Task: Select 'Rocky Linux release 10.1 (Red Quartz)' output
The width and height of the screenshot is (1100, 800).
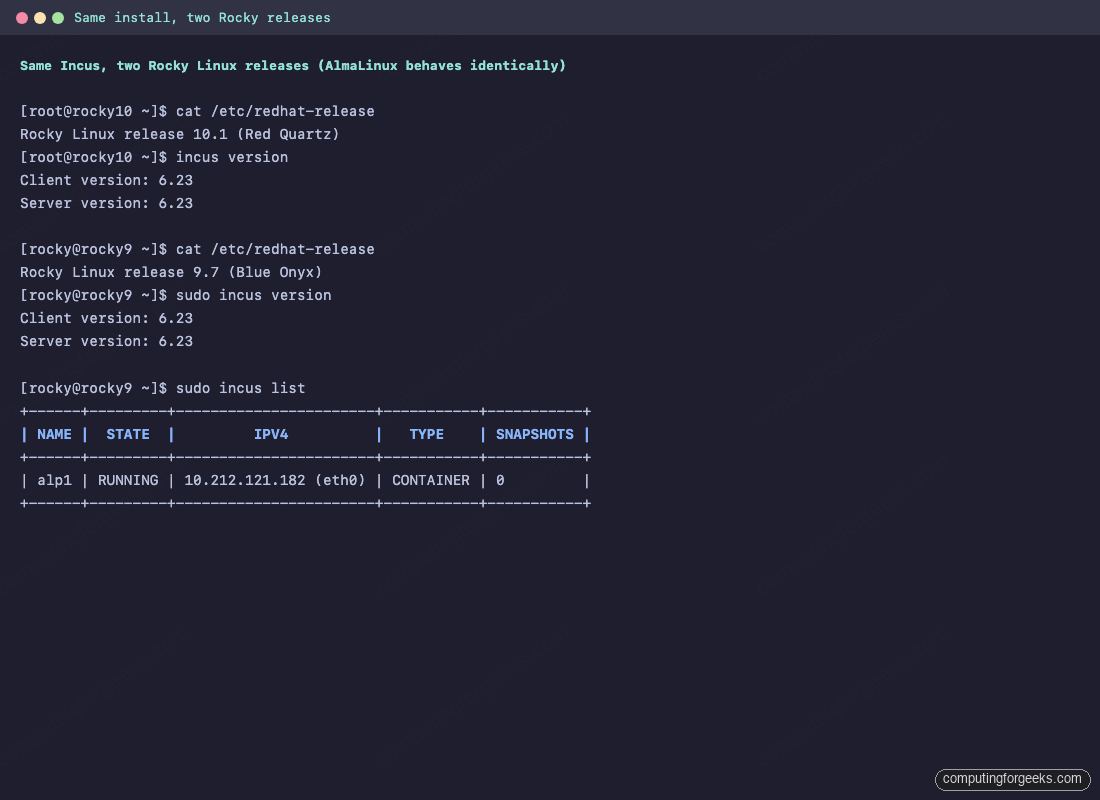Action: (x=180, y=134)
